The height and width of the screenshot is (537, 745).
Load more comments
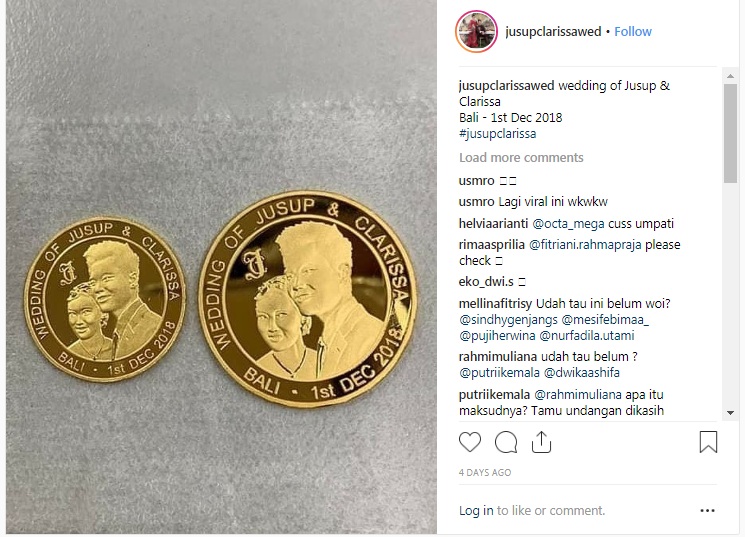pos(521,157)
